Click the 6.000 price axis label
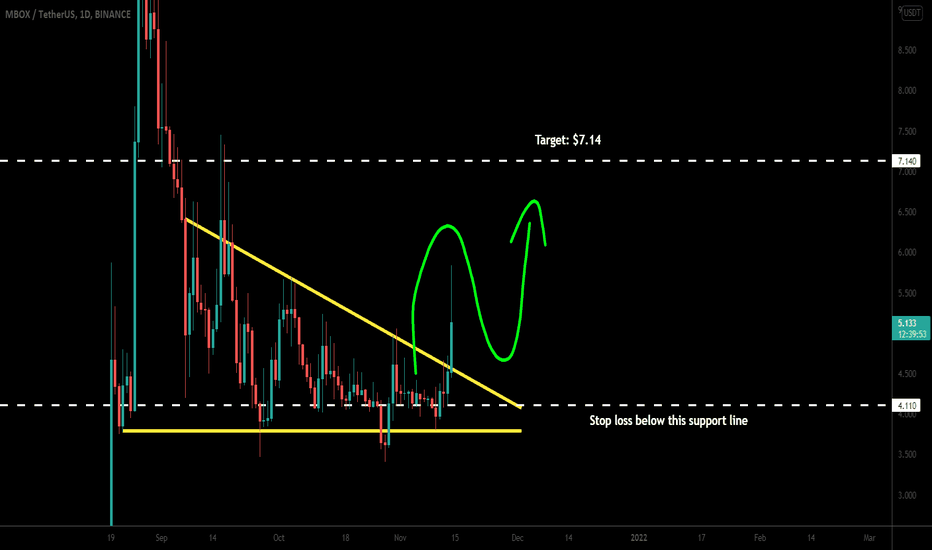 [x=907, y=253]
